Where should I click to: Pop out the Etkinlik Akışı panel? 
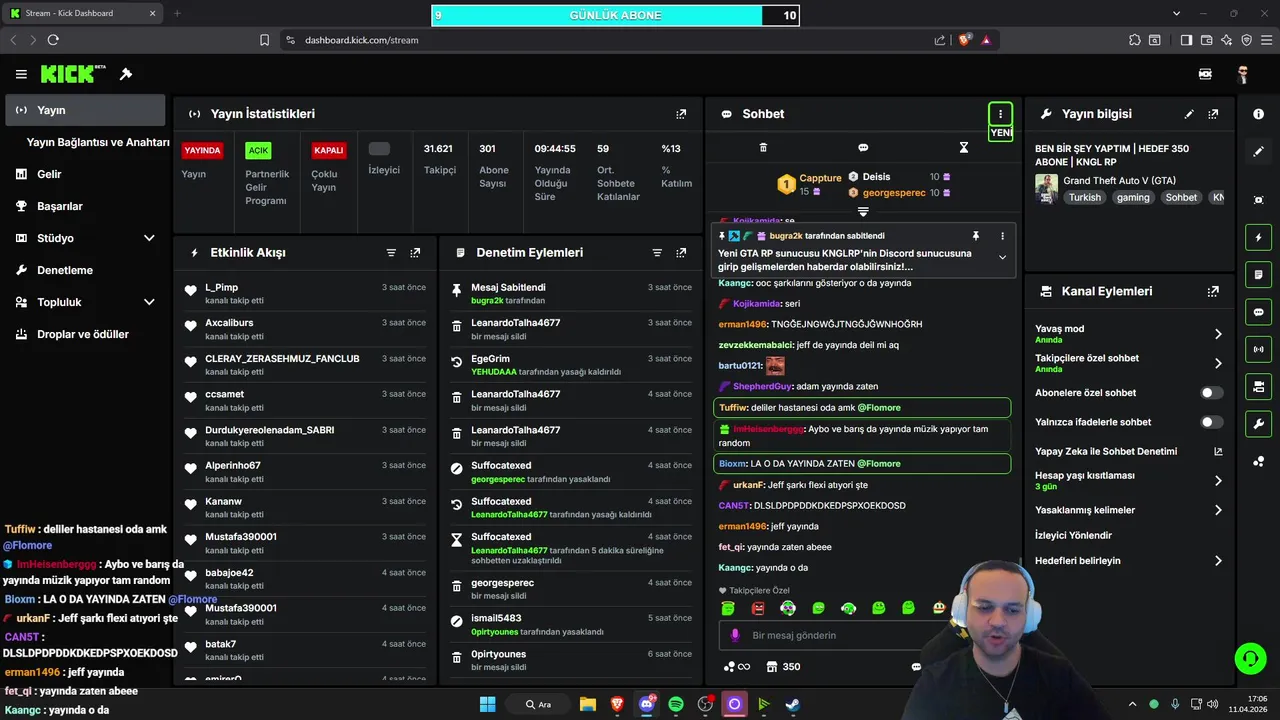415,253
